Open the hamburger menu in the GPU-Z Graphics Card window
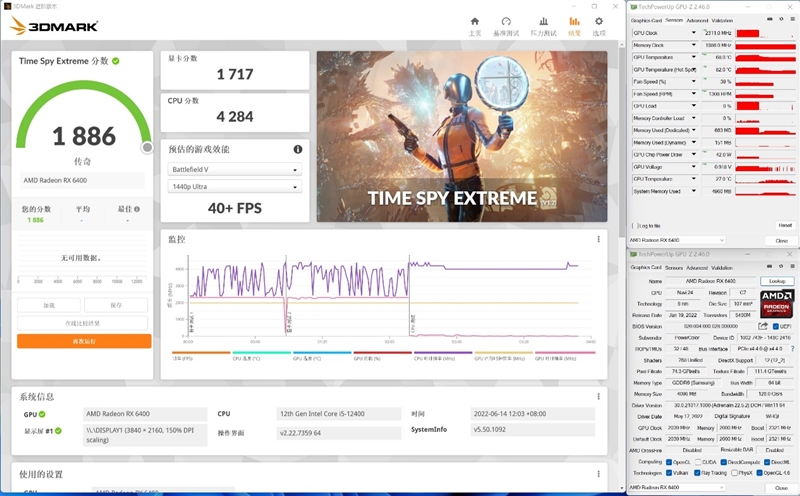This screenshot has height=496, width=800. pos(793,266)
